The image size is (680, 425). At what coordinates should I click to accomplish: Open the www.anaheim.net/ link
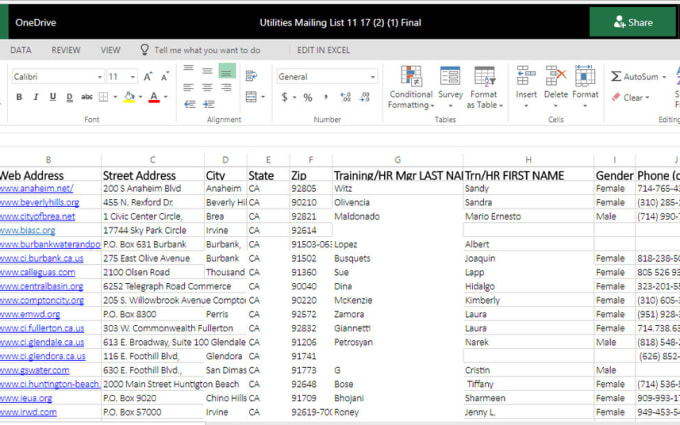(x=37, y=188)
